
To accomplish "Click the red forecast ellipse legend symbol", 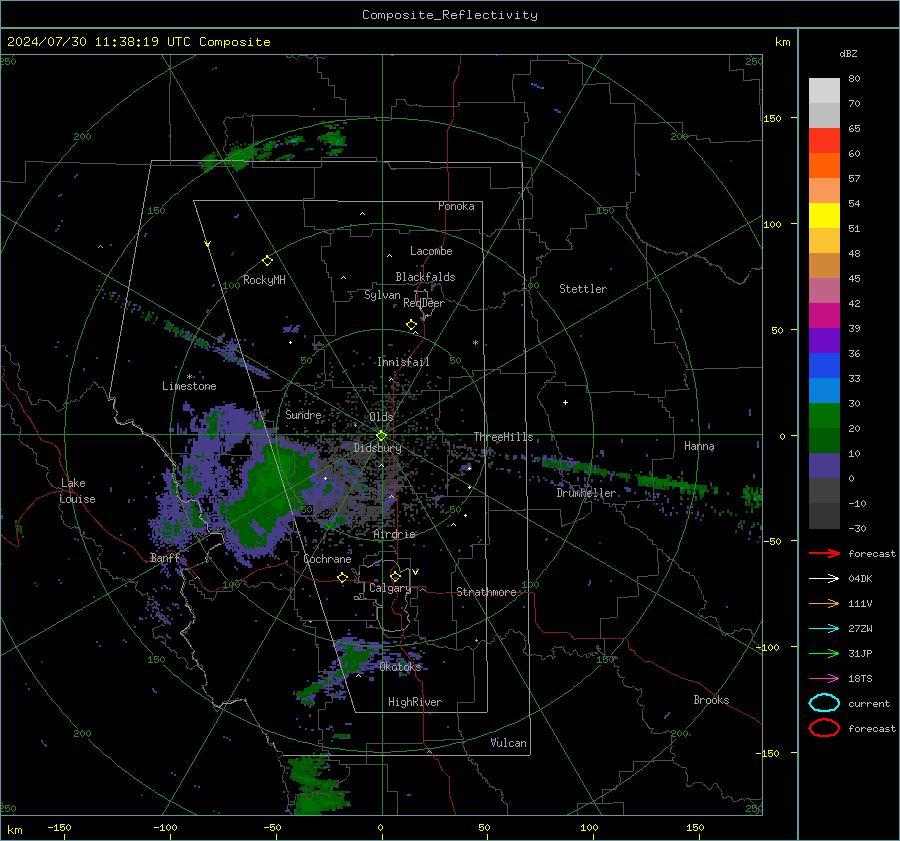I will [824, 728].
